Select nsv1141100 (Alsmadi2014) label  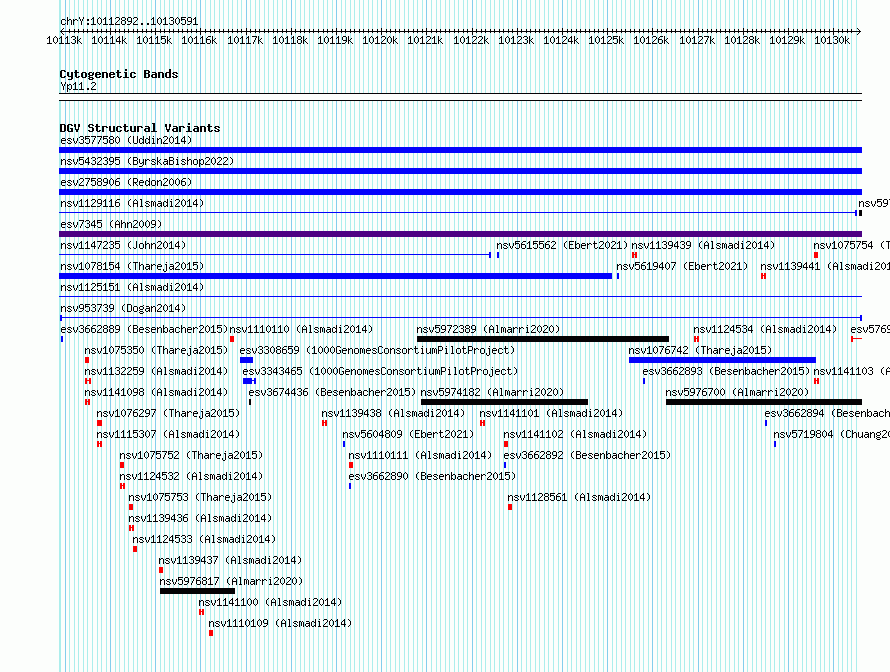click(270, 602)
